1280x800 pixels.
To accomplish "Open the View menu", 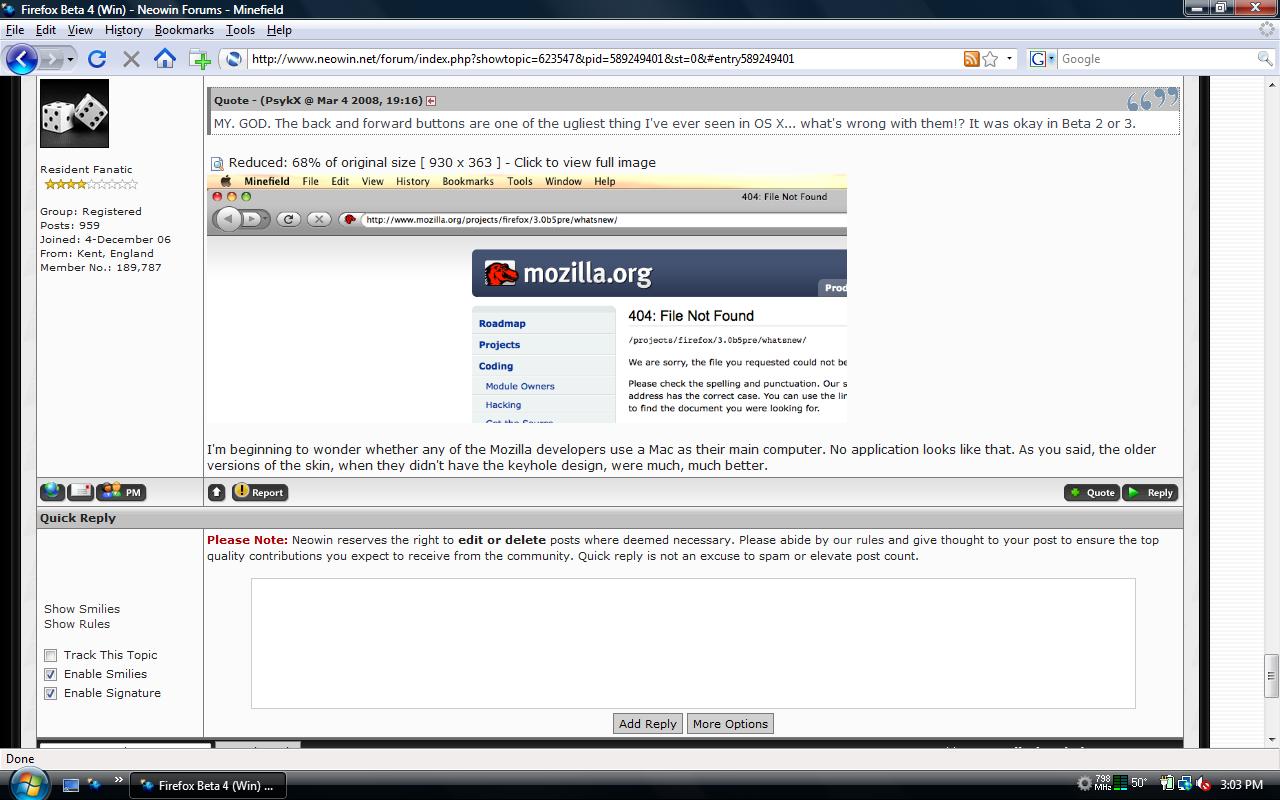I will click(80, 30).
